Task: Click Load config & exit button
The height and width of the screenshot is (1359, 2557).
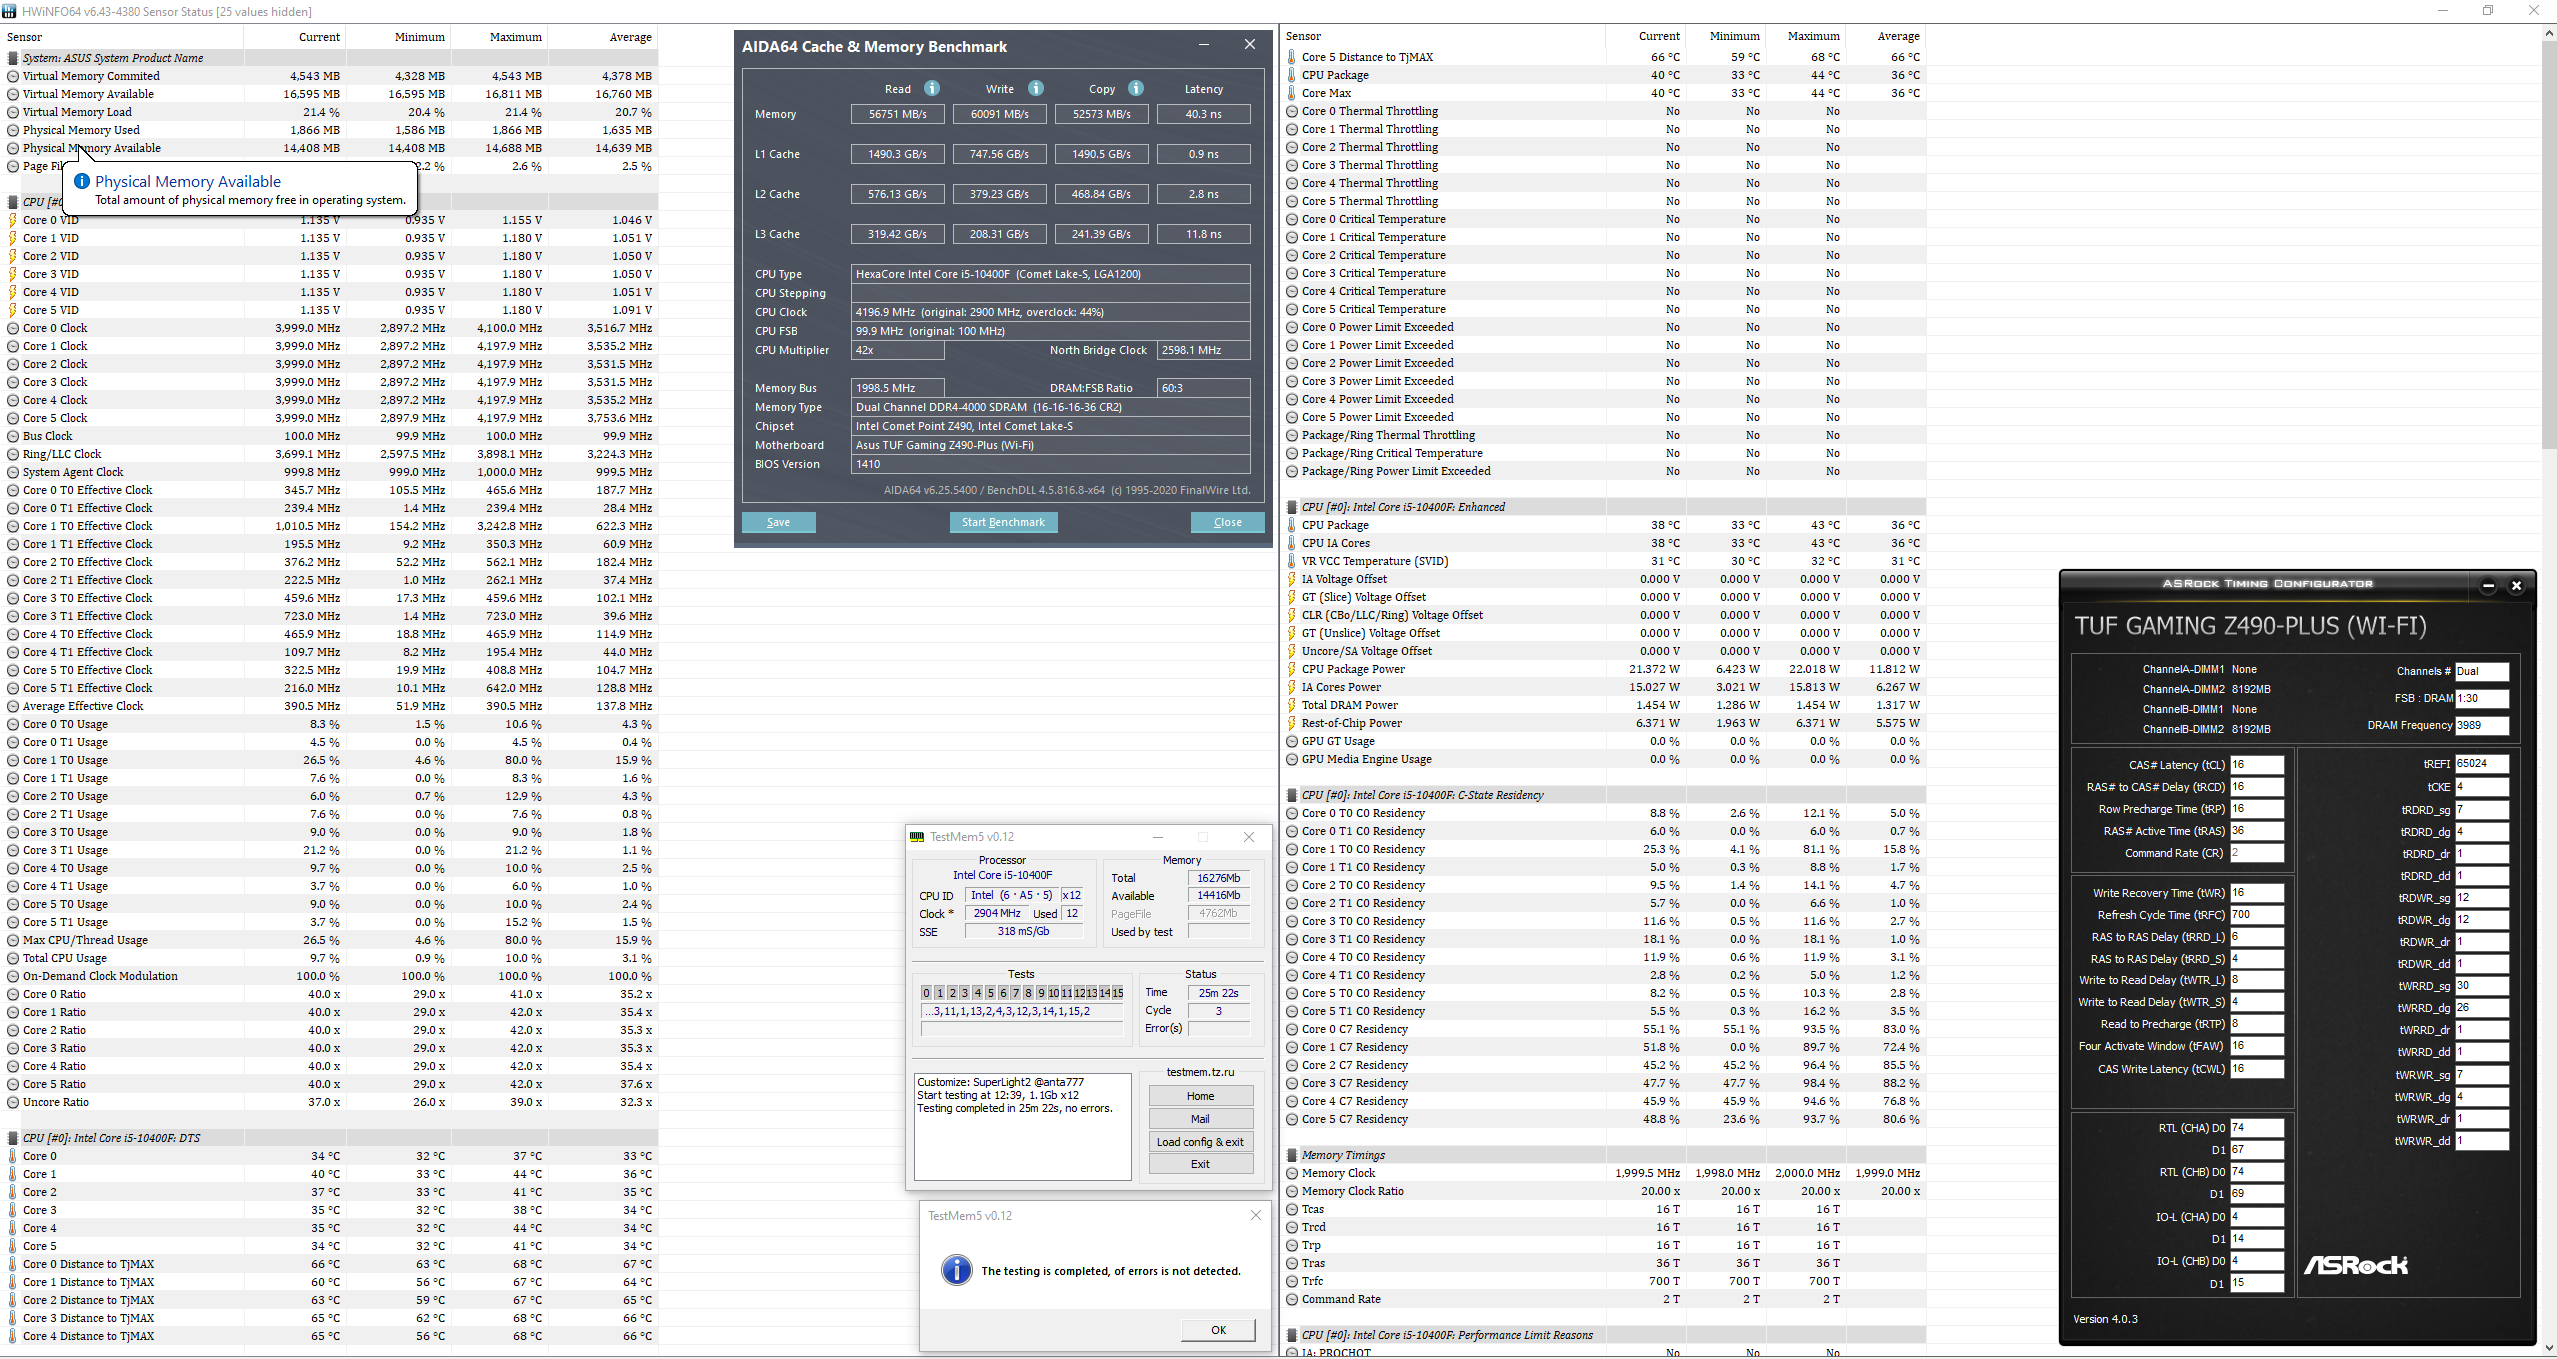Action: (1200, 1142)
